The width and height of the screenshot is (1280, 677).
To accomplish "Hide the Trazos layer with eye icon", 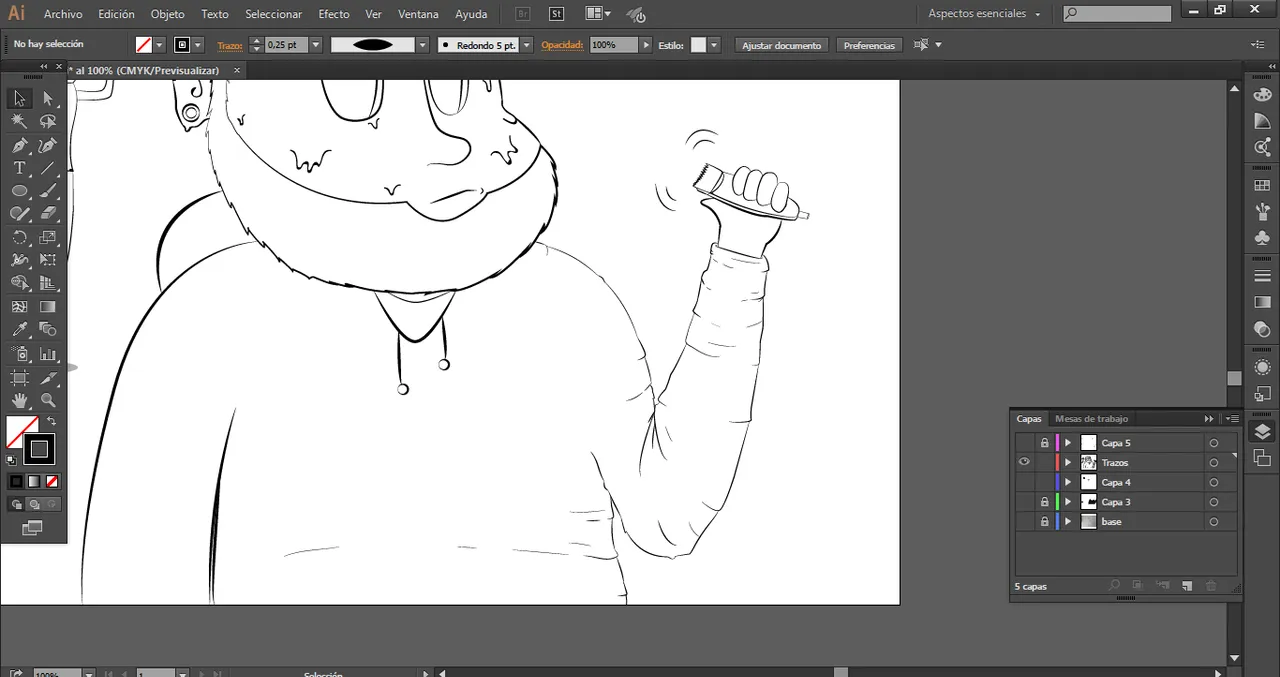I will [1024, 462].
